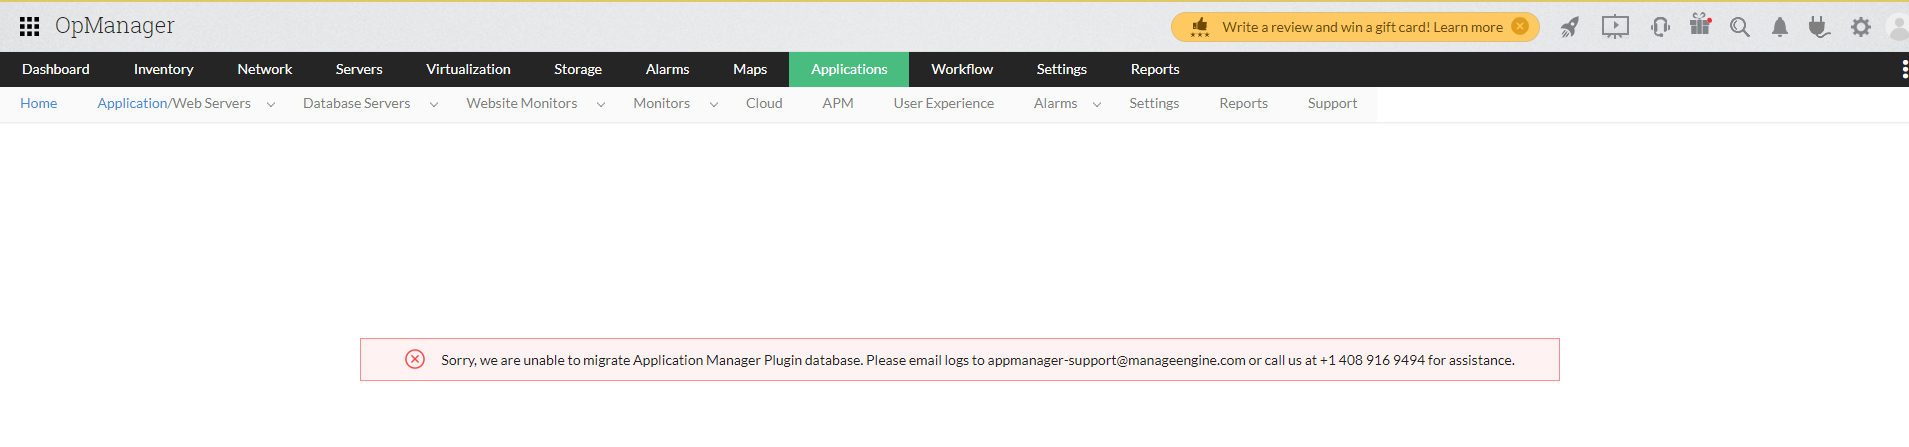Click the rocket quick-start icon
This screenshot has height=447, width=1909.
point(1570,27)
